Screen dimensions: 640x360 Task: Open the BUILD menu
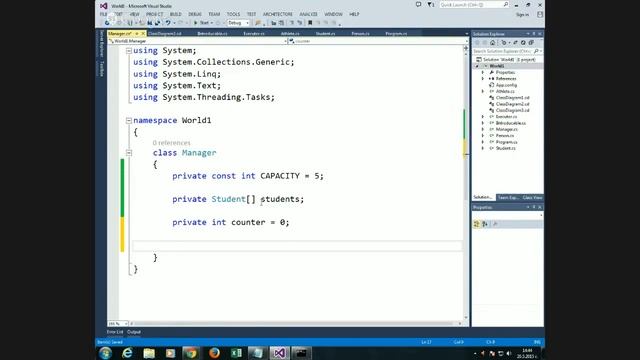click(176, 14)
